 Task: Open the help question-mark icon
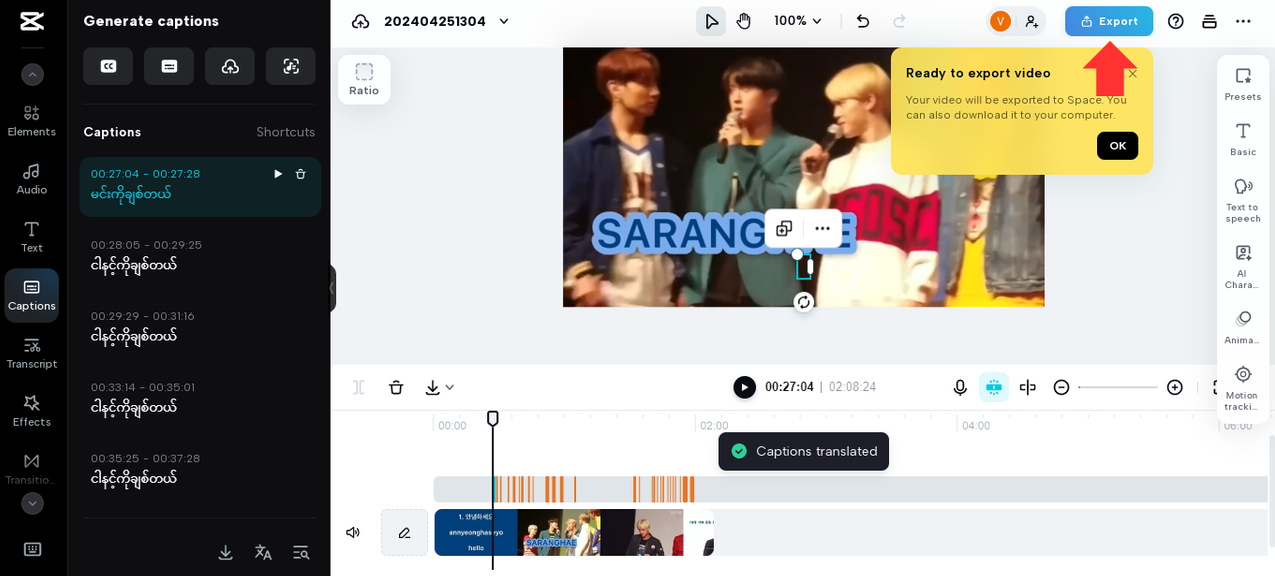[1176, 21]
